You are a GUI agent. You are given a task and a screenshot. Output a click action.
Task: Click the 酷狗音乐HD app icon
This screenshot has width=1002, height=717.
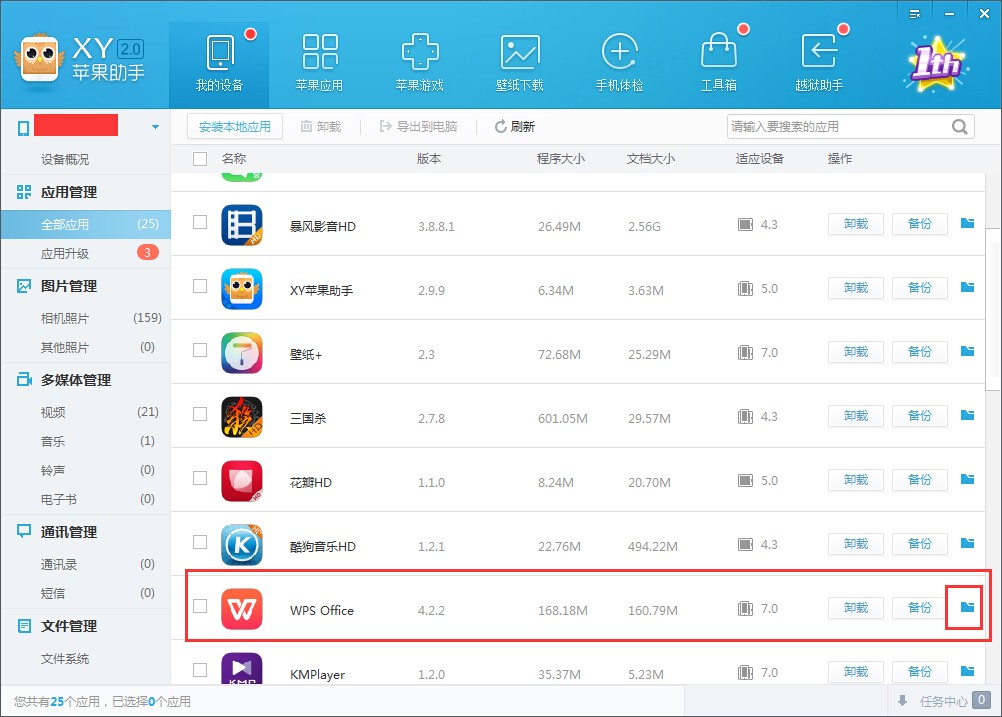(242, 544)
